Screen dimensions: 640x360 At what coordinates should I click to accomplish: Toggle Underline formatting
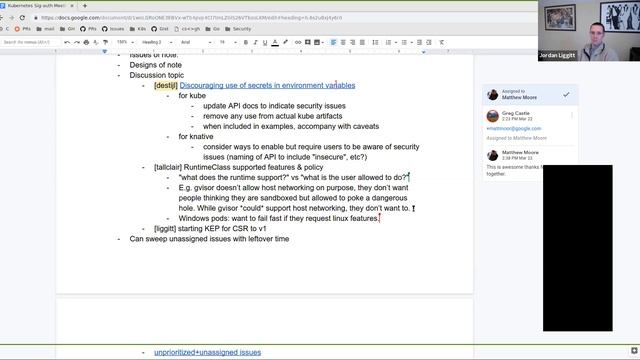(265, 42)
